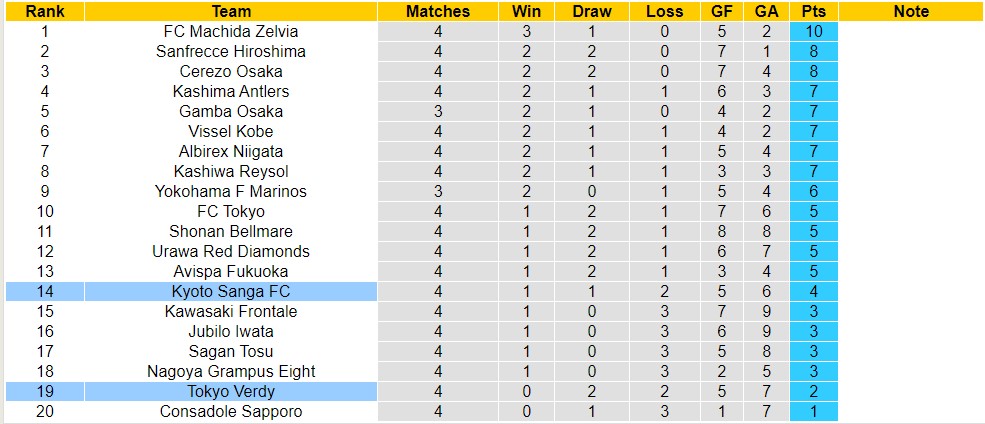Open the Yokohama F Marinos team entry

(231, 192)
